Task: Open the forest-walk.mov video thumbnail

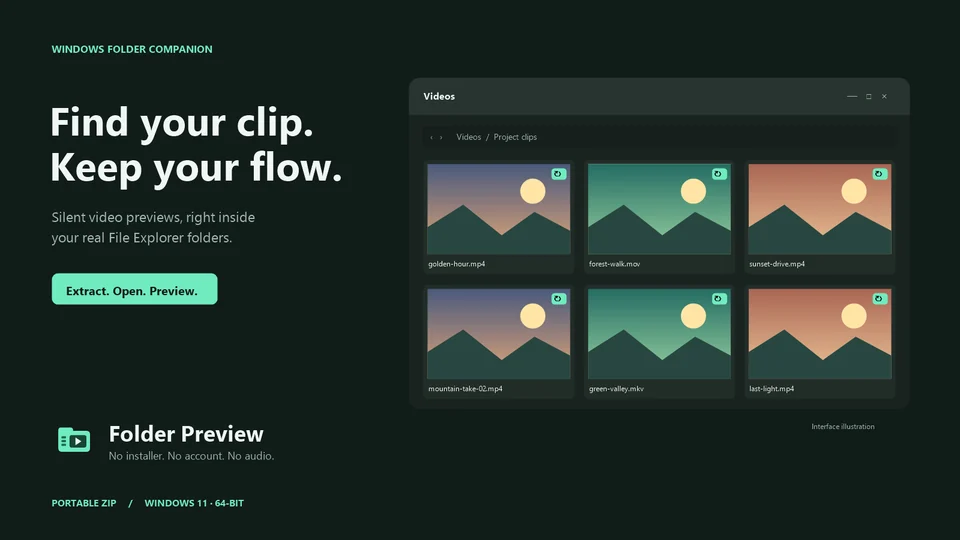Action: (x=659, y=209)
